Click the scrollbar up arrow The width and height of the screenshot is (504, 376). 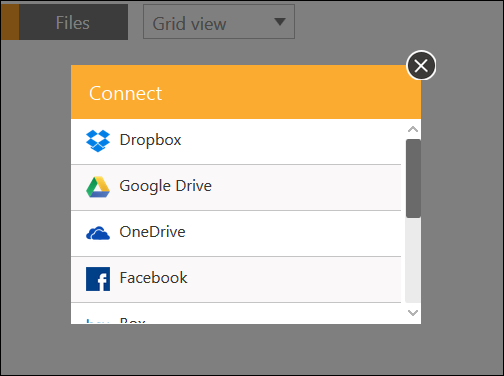coord(413,129)
